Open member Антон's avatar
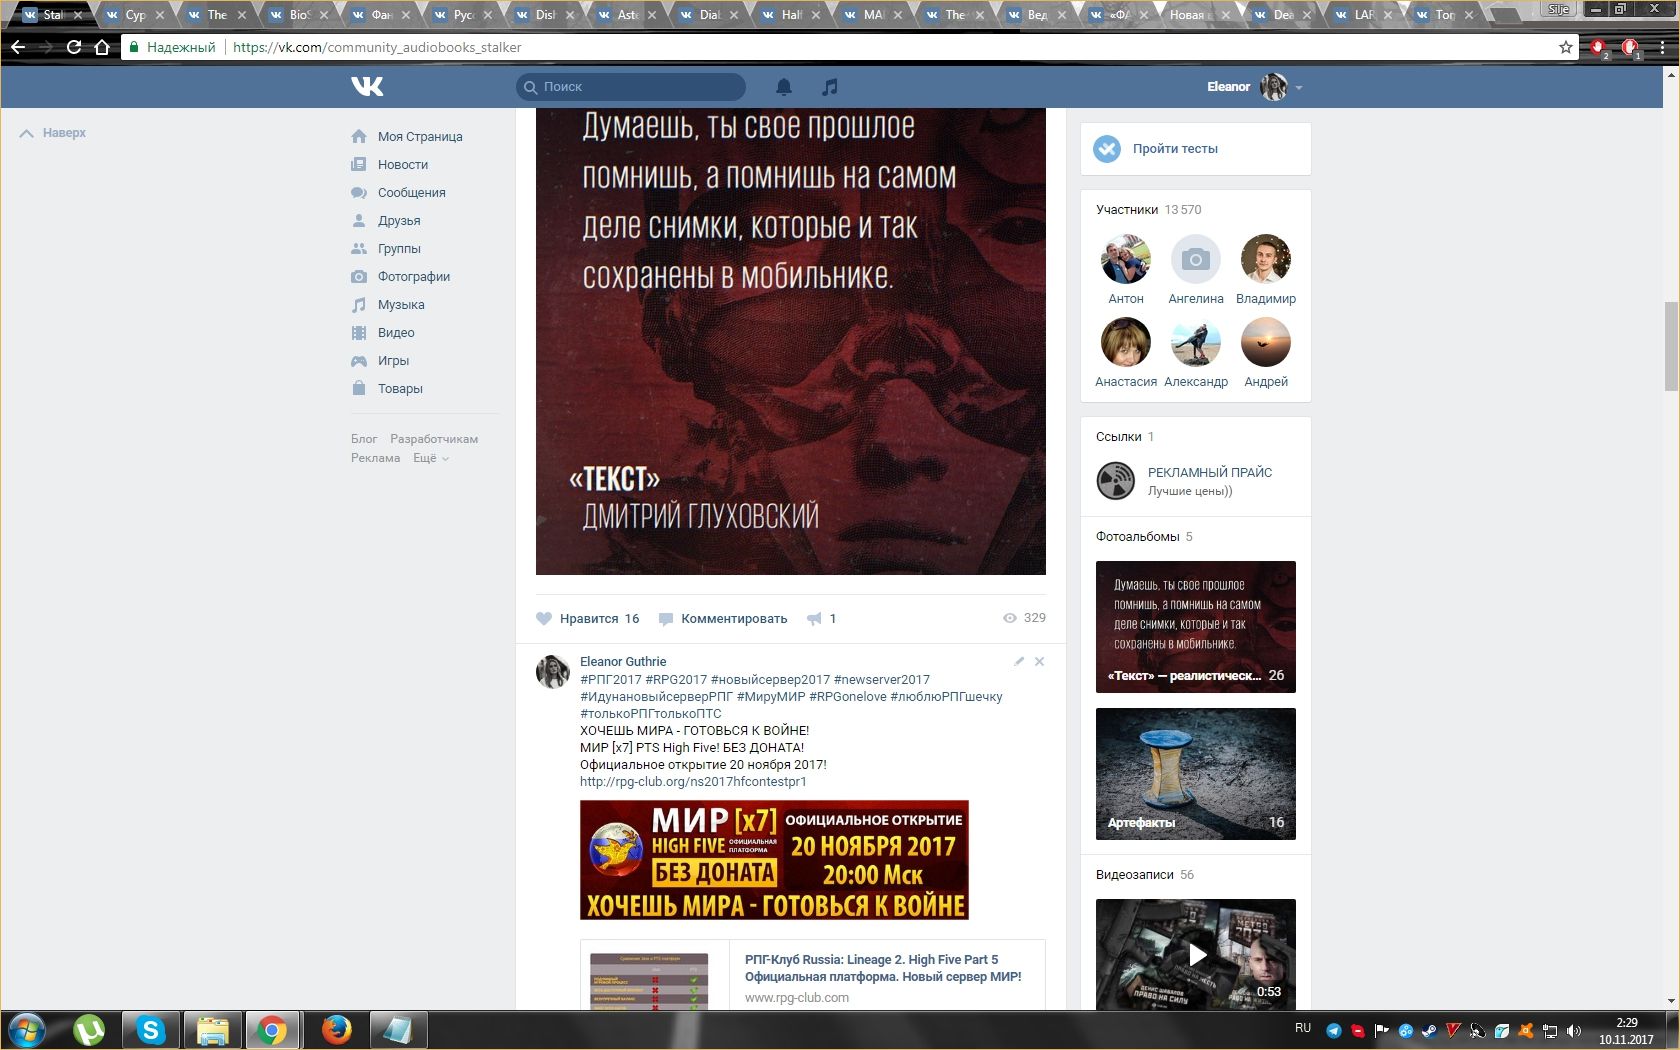 coord(1126,260)
